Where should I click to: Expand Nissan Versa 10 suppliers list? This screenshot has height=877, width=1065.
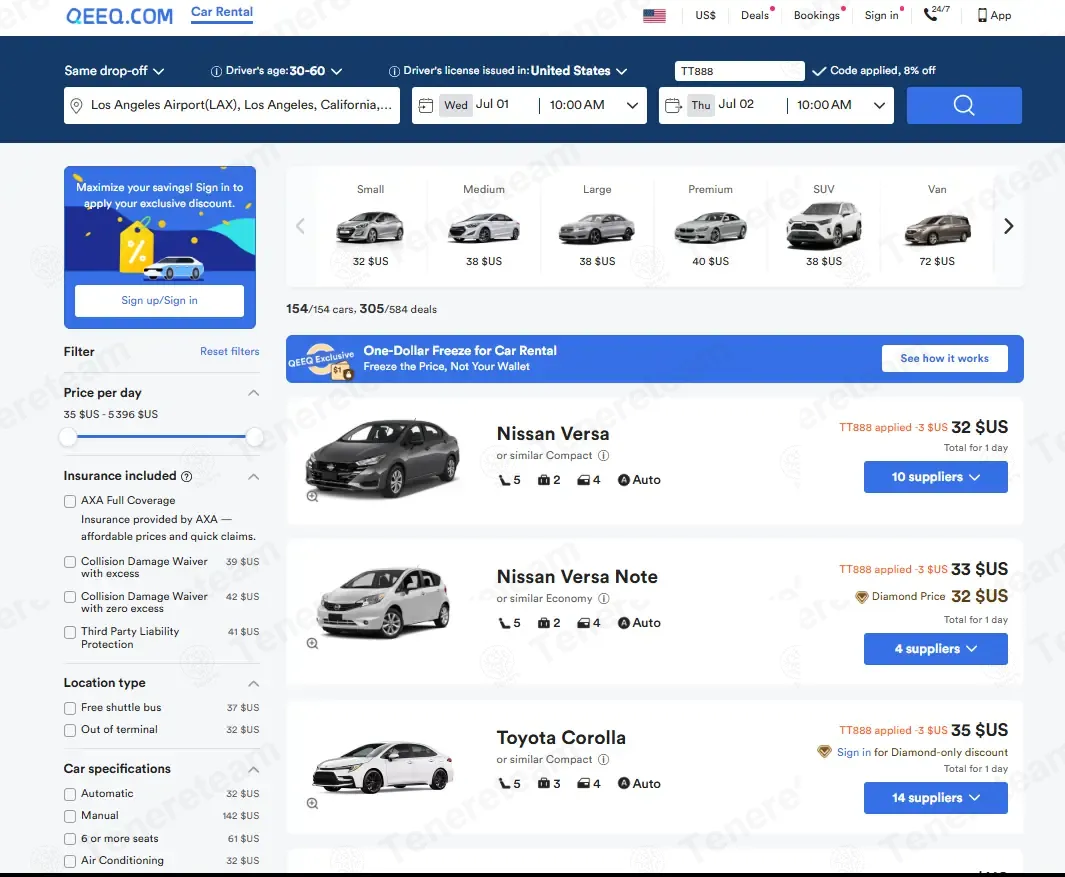[935, 477]
